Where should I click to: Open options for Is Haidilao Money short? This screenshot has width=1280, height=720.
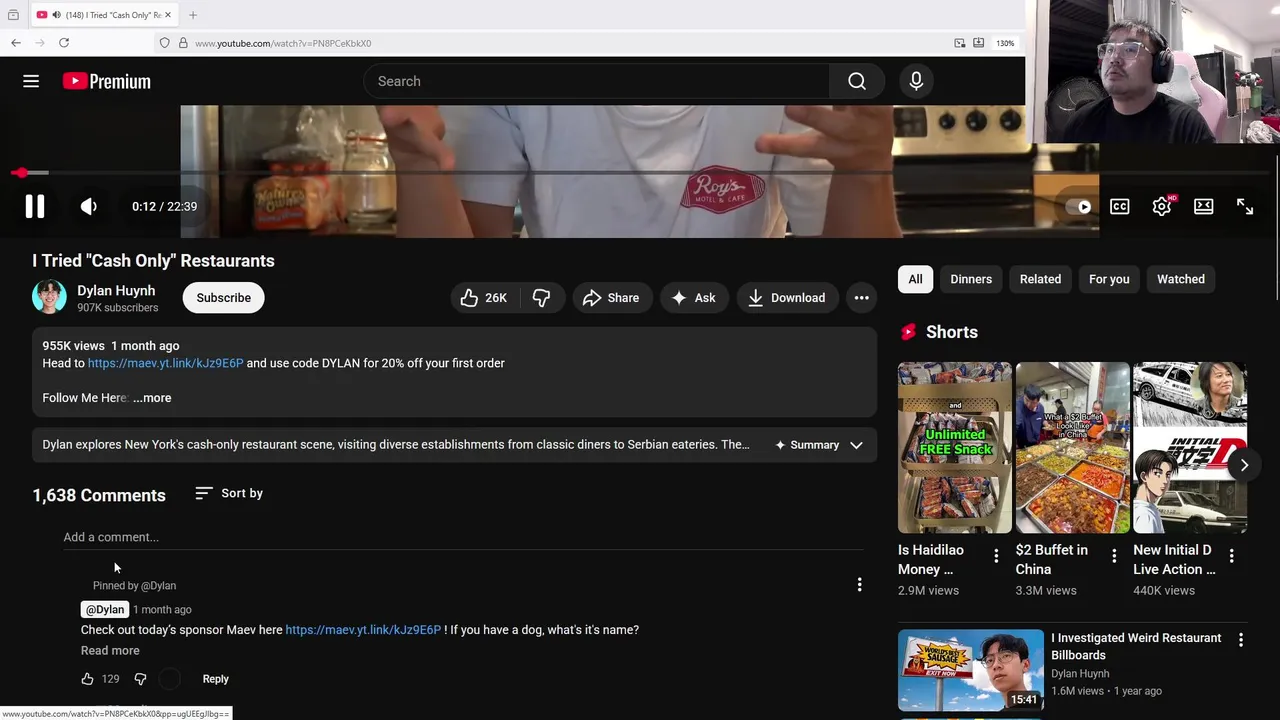tap(996, 556)
